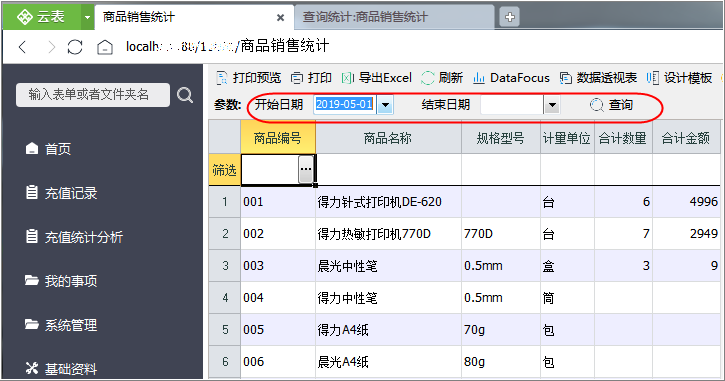Open the 开始日期 date dropdown arrow

point(385,105)
